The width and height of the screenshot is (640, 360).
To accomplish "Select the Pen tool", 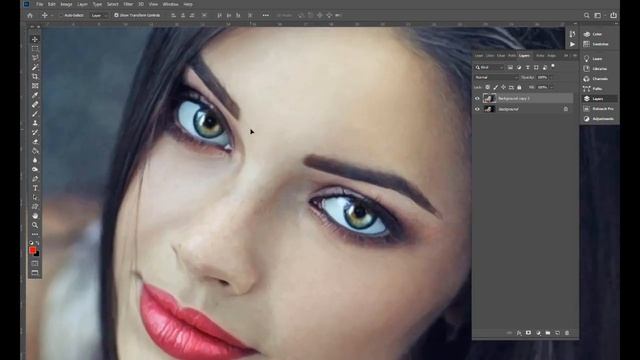I will [35, 179].
